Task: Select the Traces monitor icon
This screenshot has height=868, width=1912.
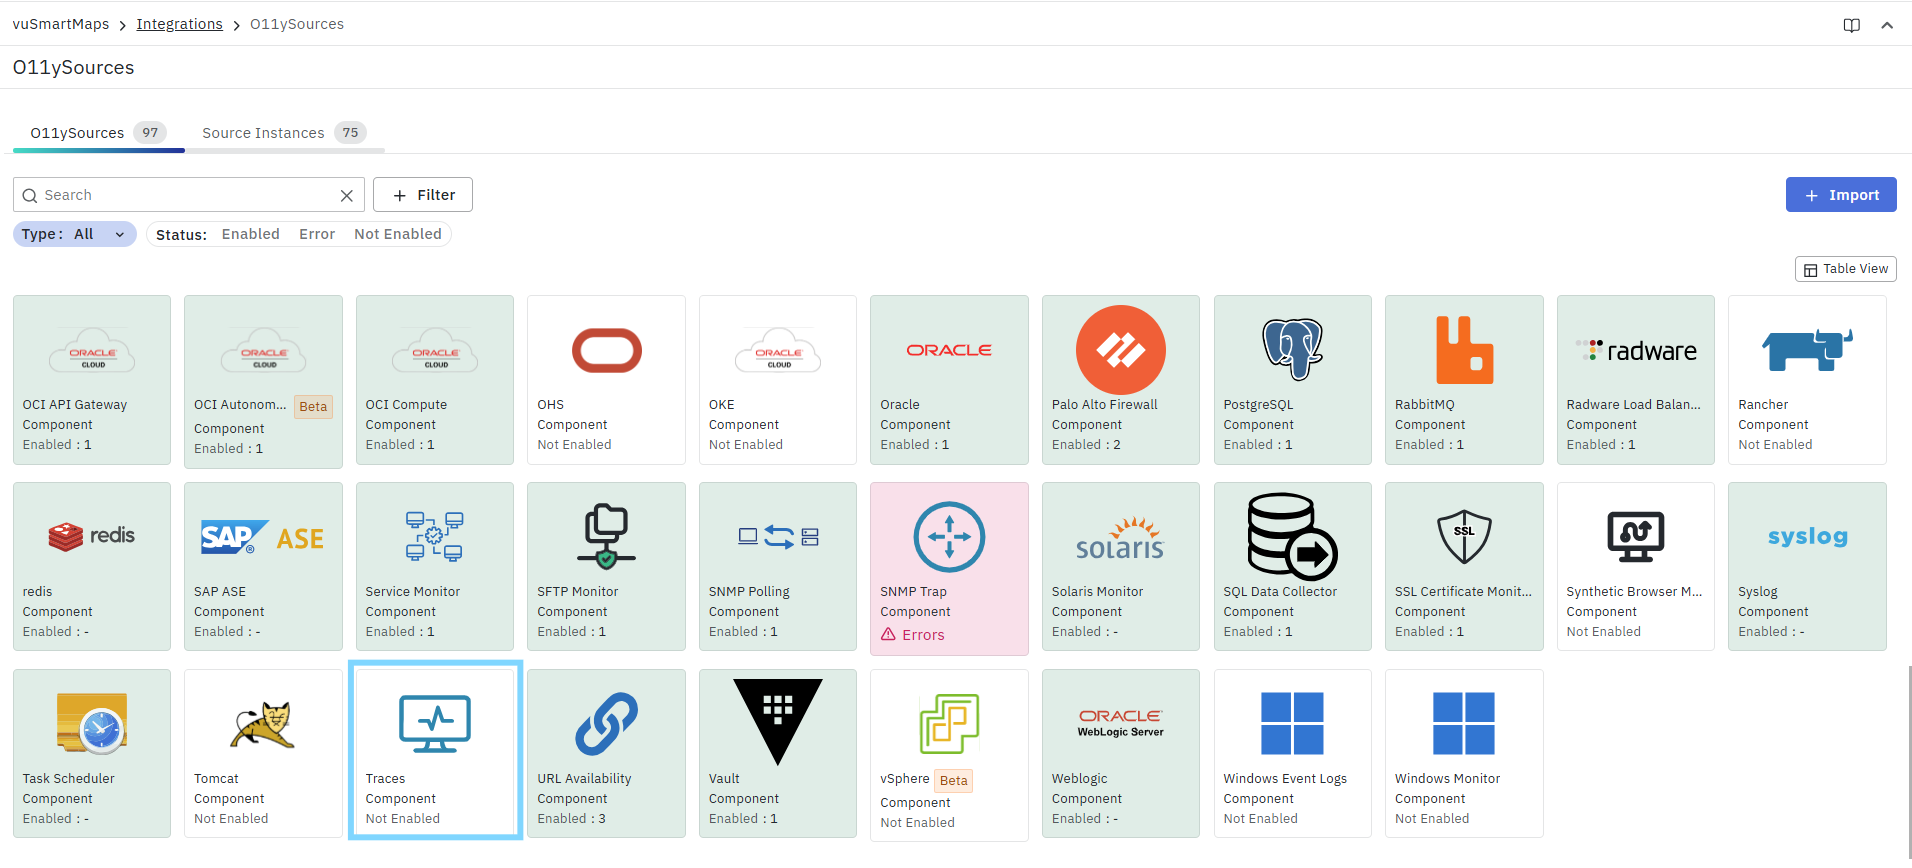Action: [x=434, y=723]
